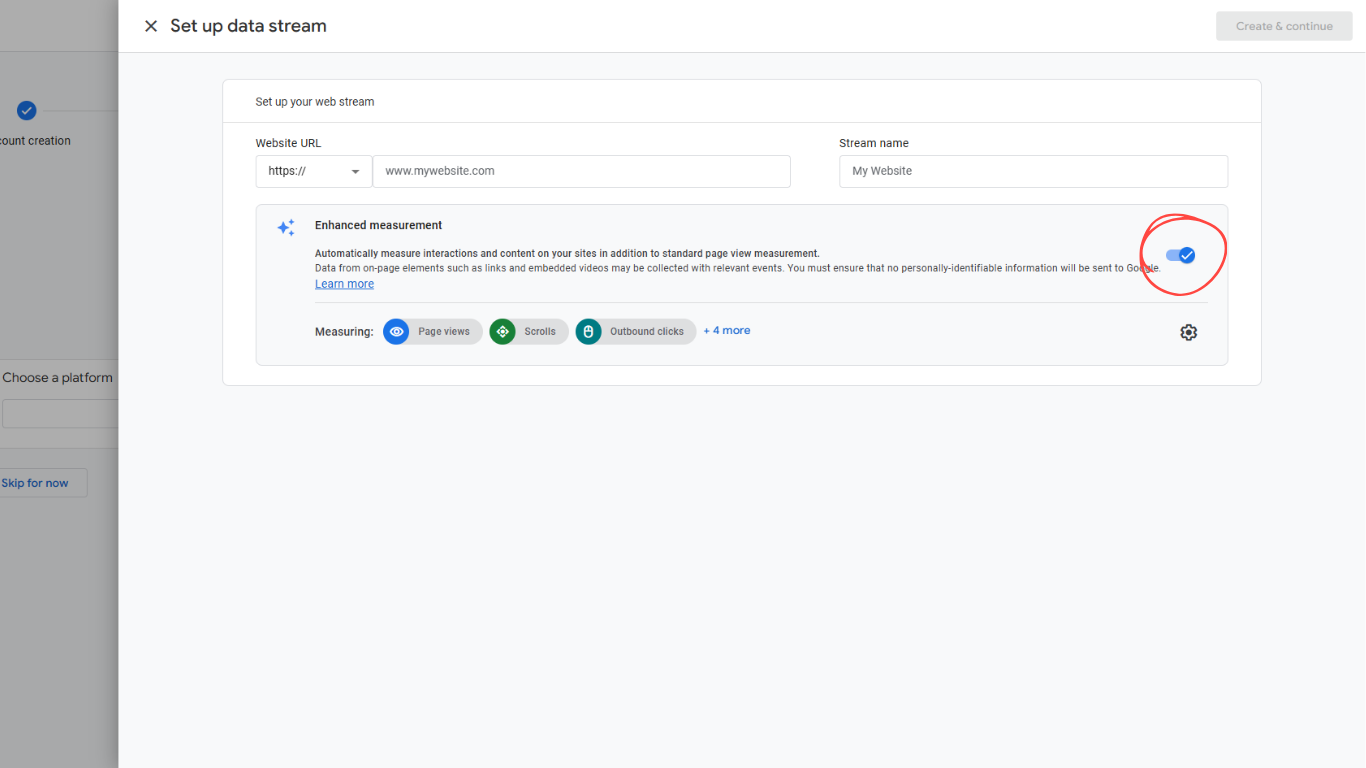
Task: Select the Page views measurement chip
Action: click(432, 331)
